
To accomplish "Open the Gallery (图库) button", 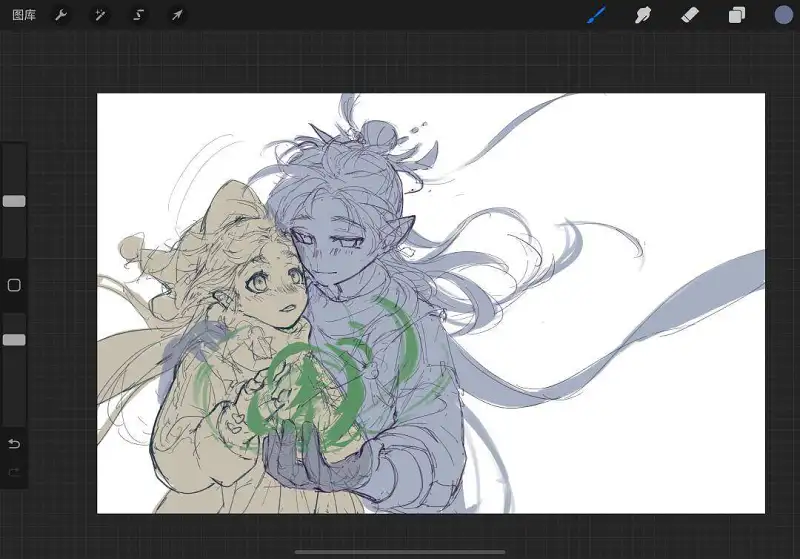I will pyautogui.click(x=24, y=15).
